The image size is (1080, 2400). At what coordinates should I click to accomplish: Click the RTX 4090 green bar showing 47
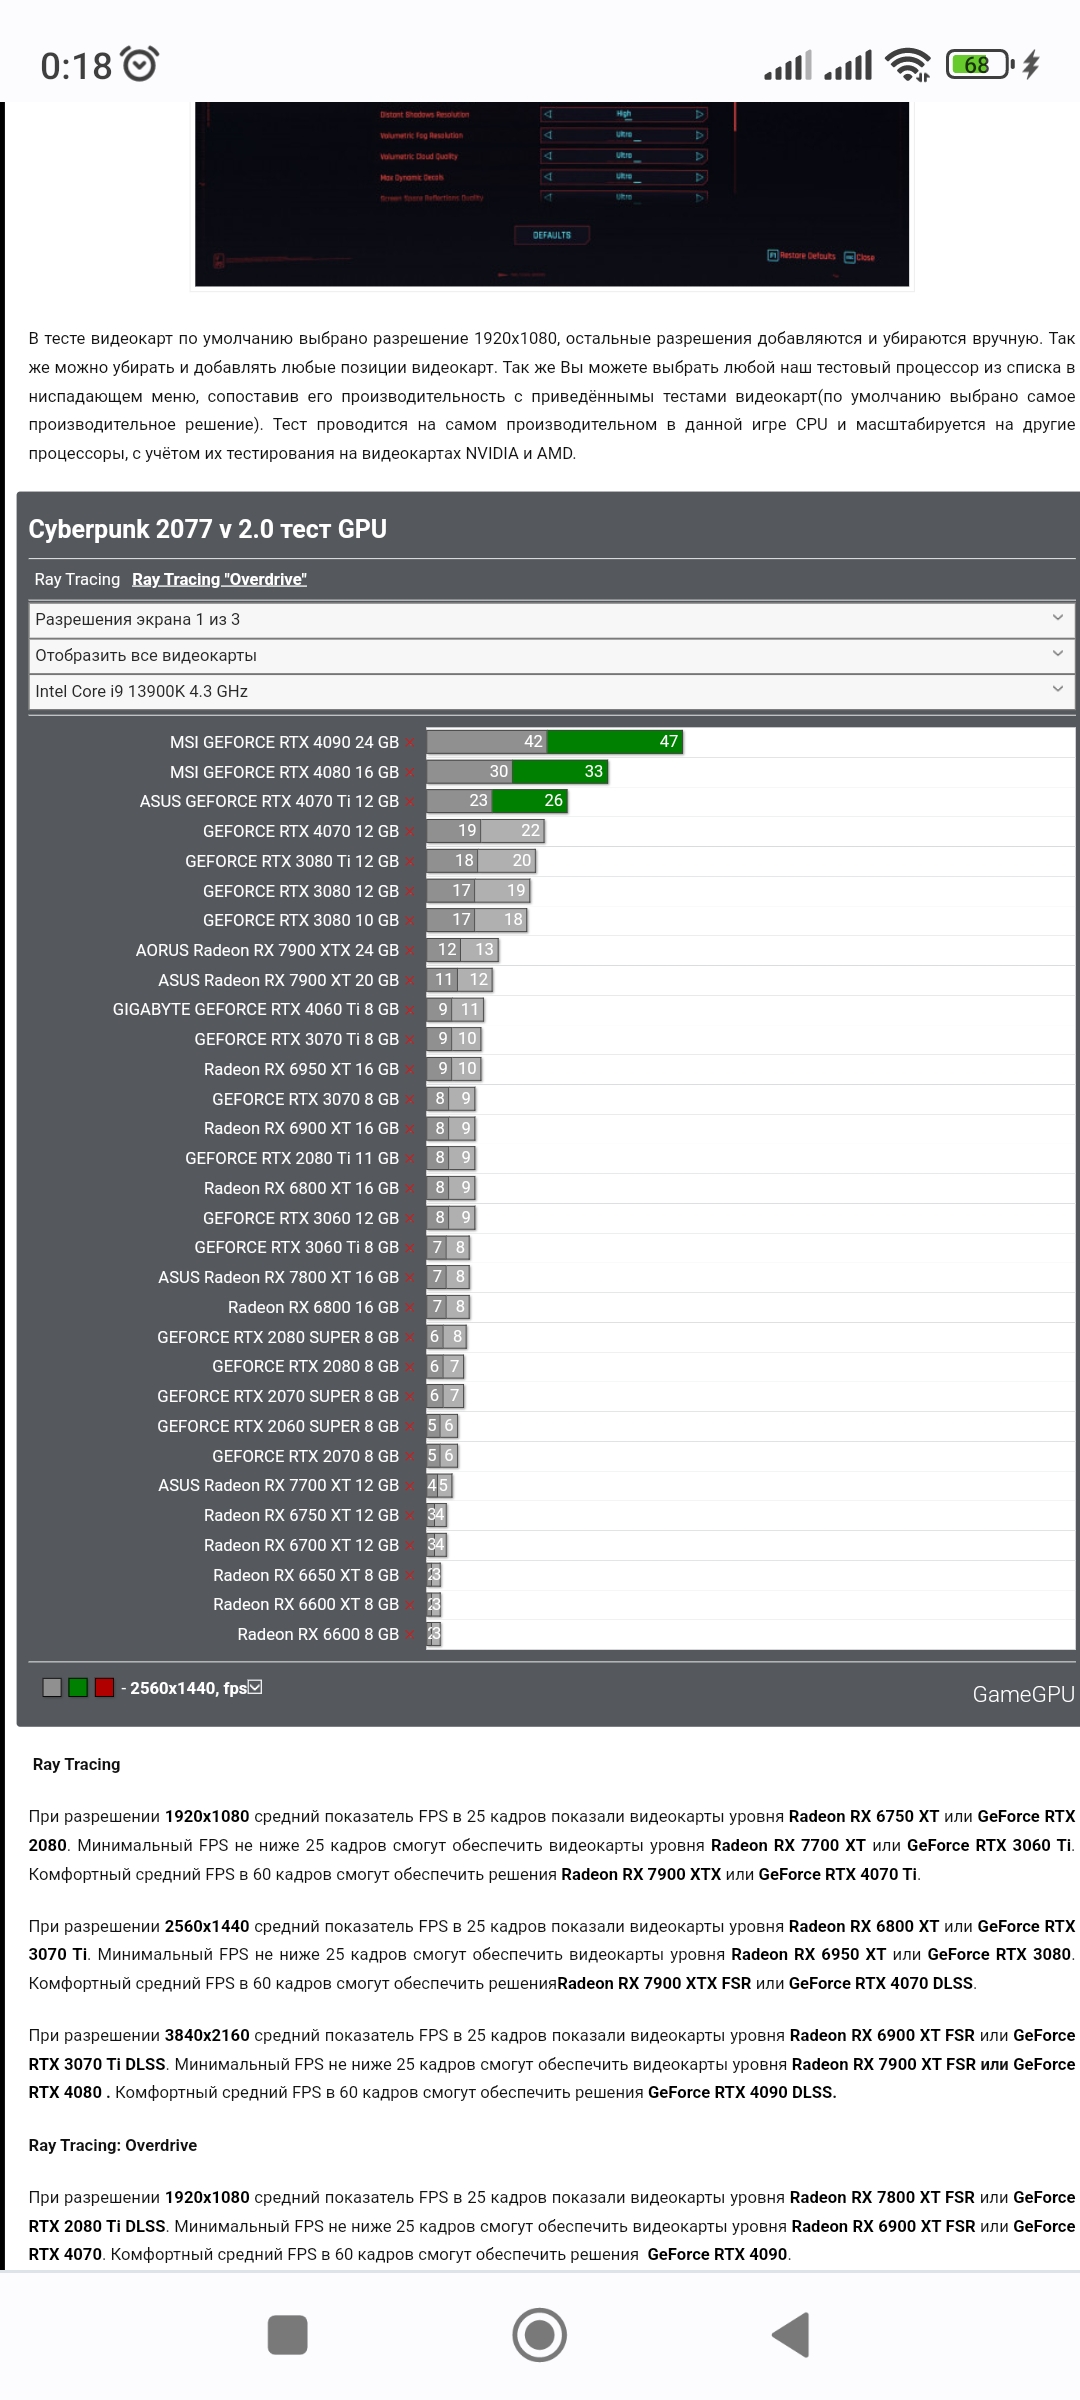615,742
